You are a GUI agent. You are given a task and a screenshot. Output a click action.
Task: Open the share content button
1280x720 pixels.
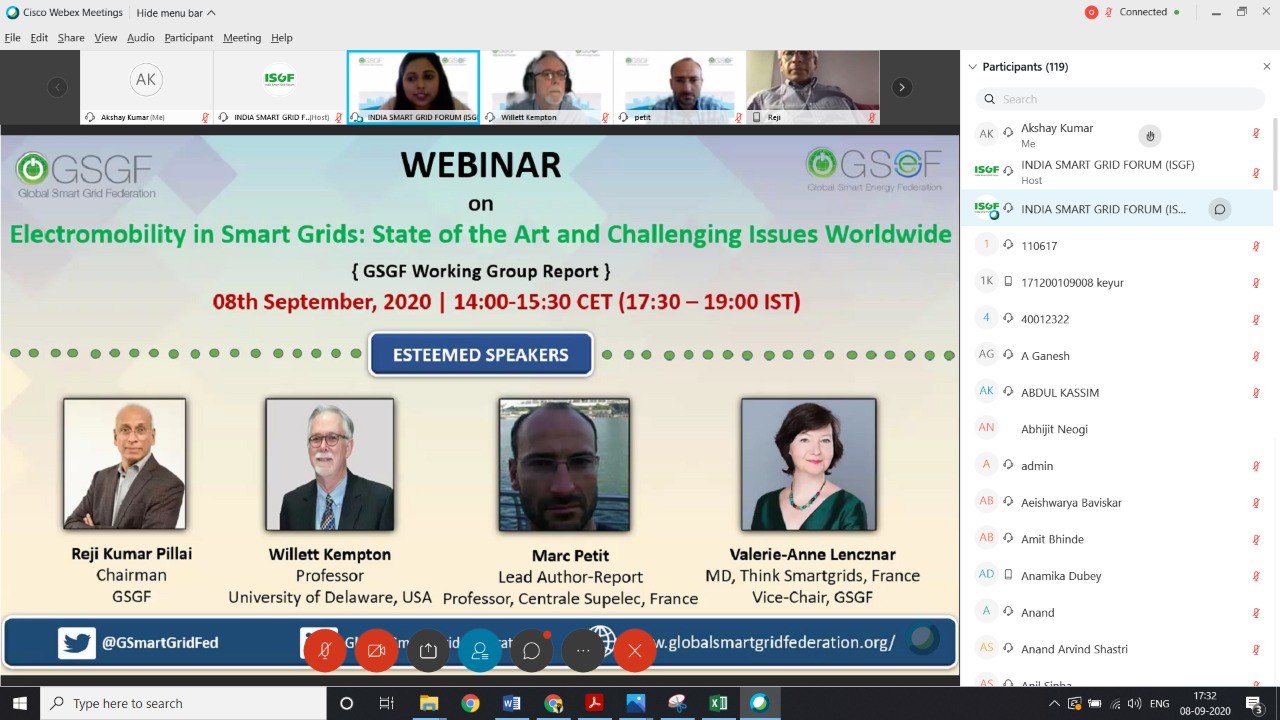coord(428,651)
